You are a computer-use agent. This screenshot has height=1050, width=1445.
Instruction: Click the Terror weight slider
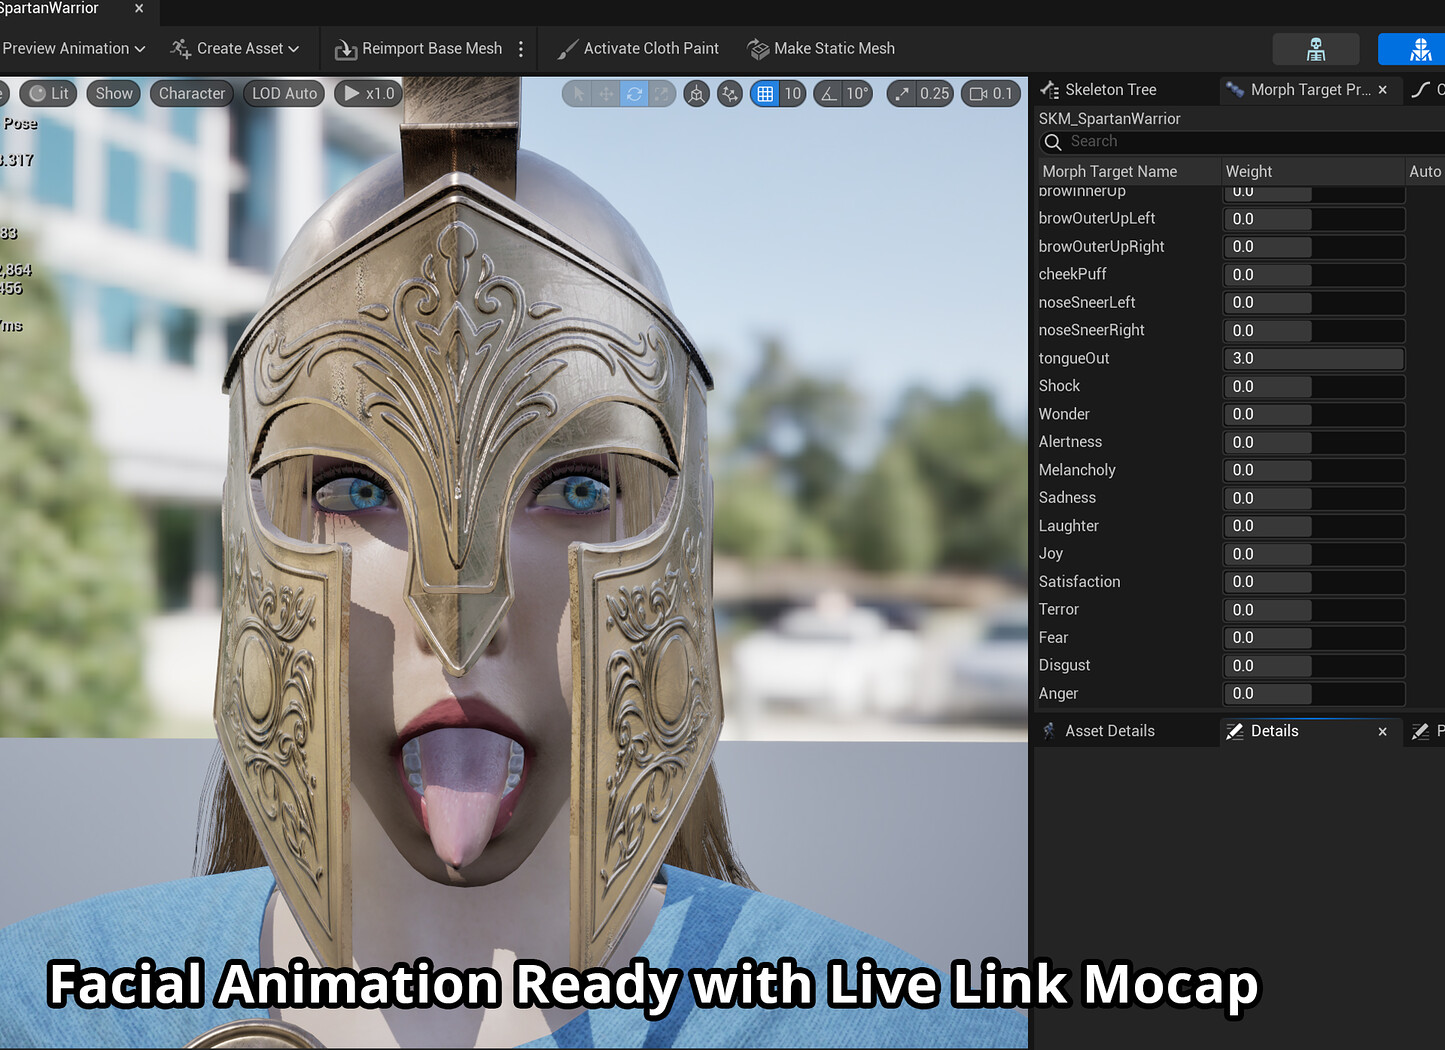(1314, 610)
